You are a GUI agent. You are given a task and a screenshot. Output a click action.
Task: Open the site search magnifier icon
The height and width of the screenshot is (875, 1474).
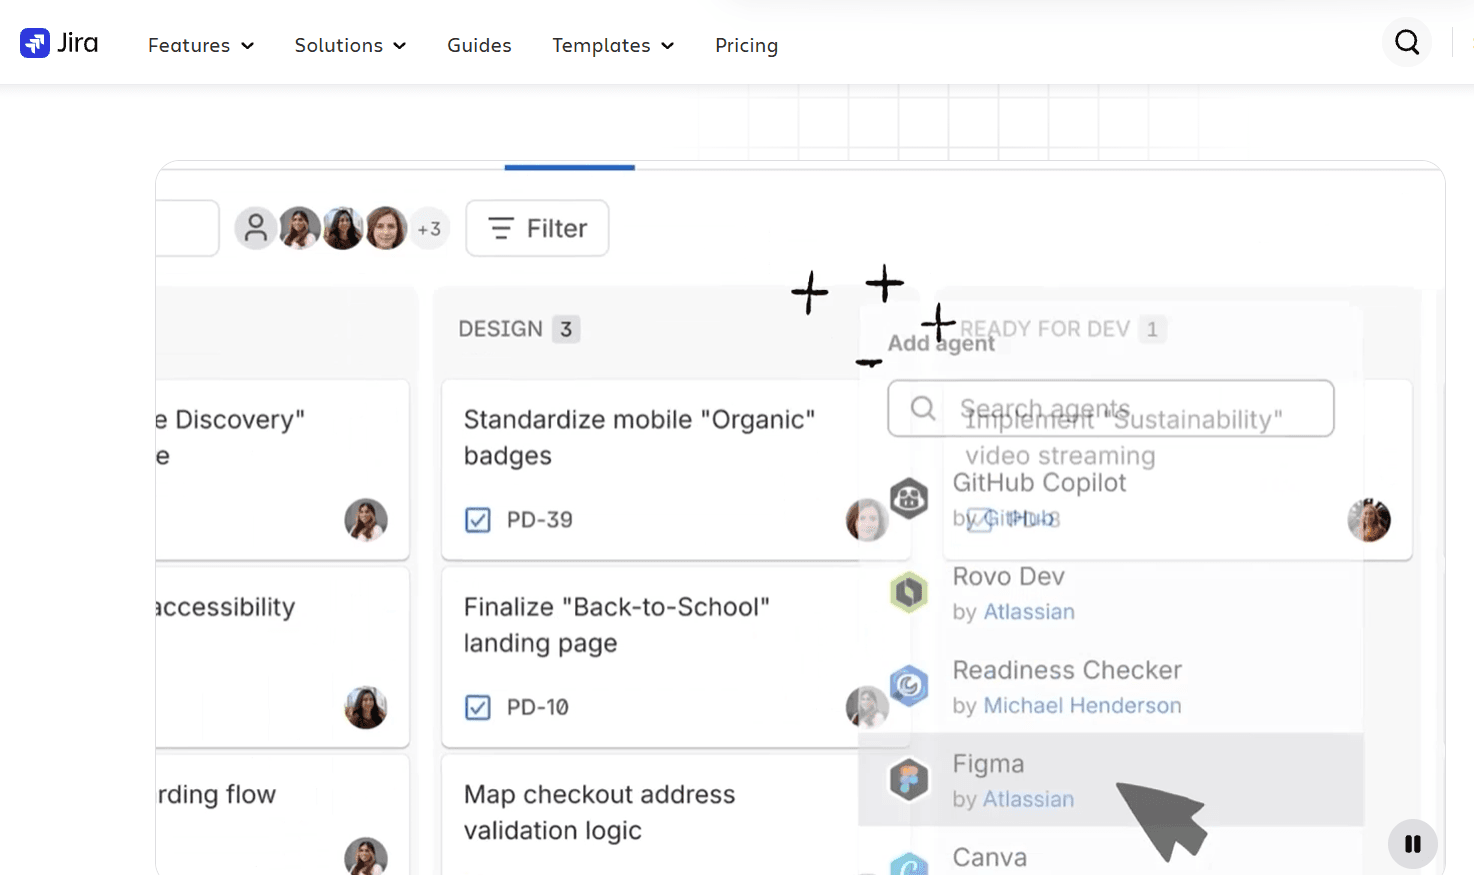(1407, 42)
